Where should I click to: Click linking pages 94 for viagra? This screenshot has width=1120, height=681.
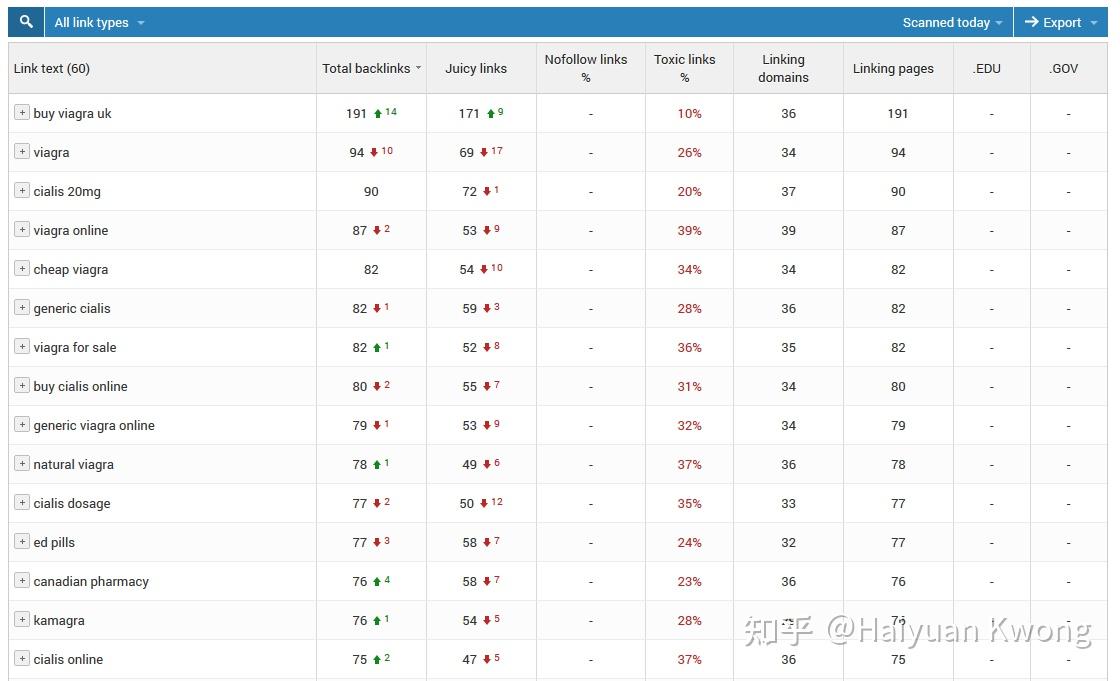pos(898,153)
